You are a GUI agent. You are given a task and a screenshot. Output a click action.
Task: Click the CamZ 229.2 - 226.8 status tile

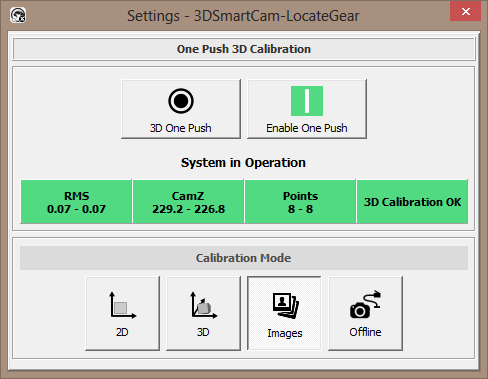[x=188, y=202]
